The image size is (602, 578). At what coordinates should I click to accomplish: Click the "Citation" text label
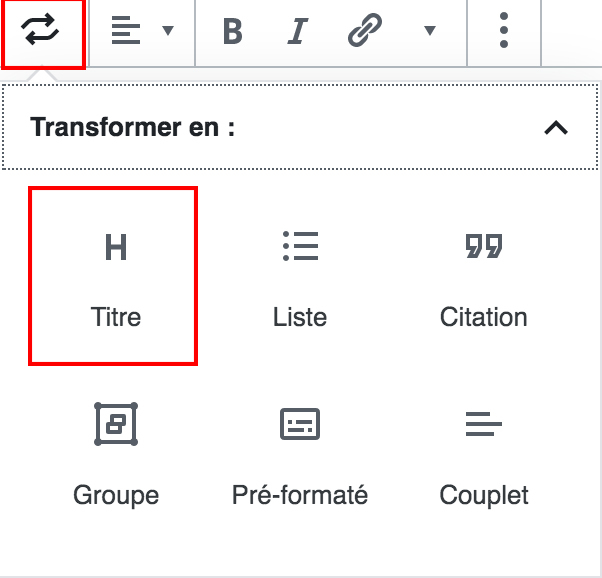click(484, 318)
